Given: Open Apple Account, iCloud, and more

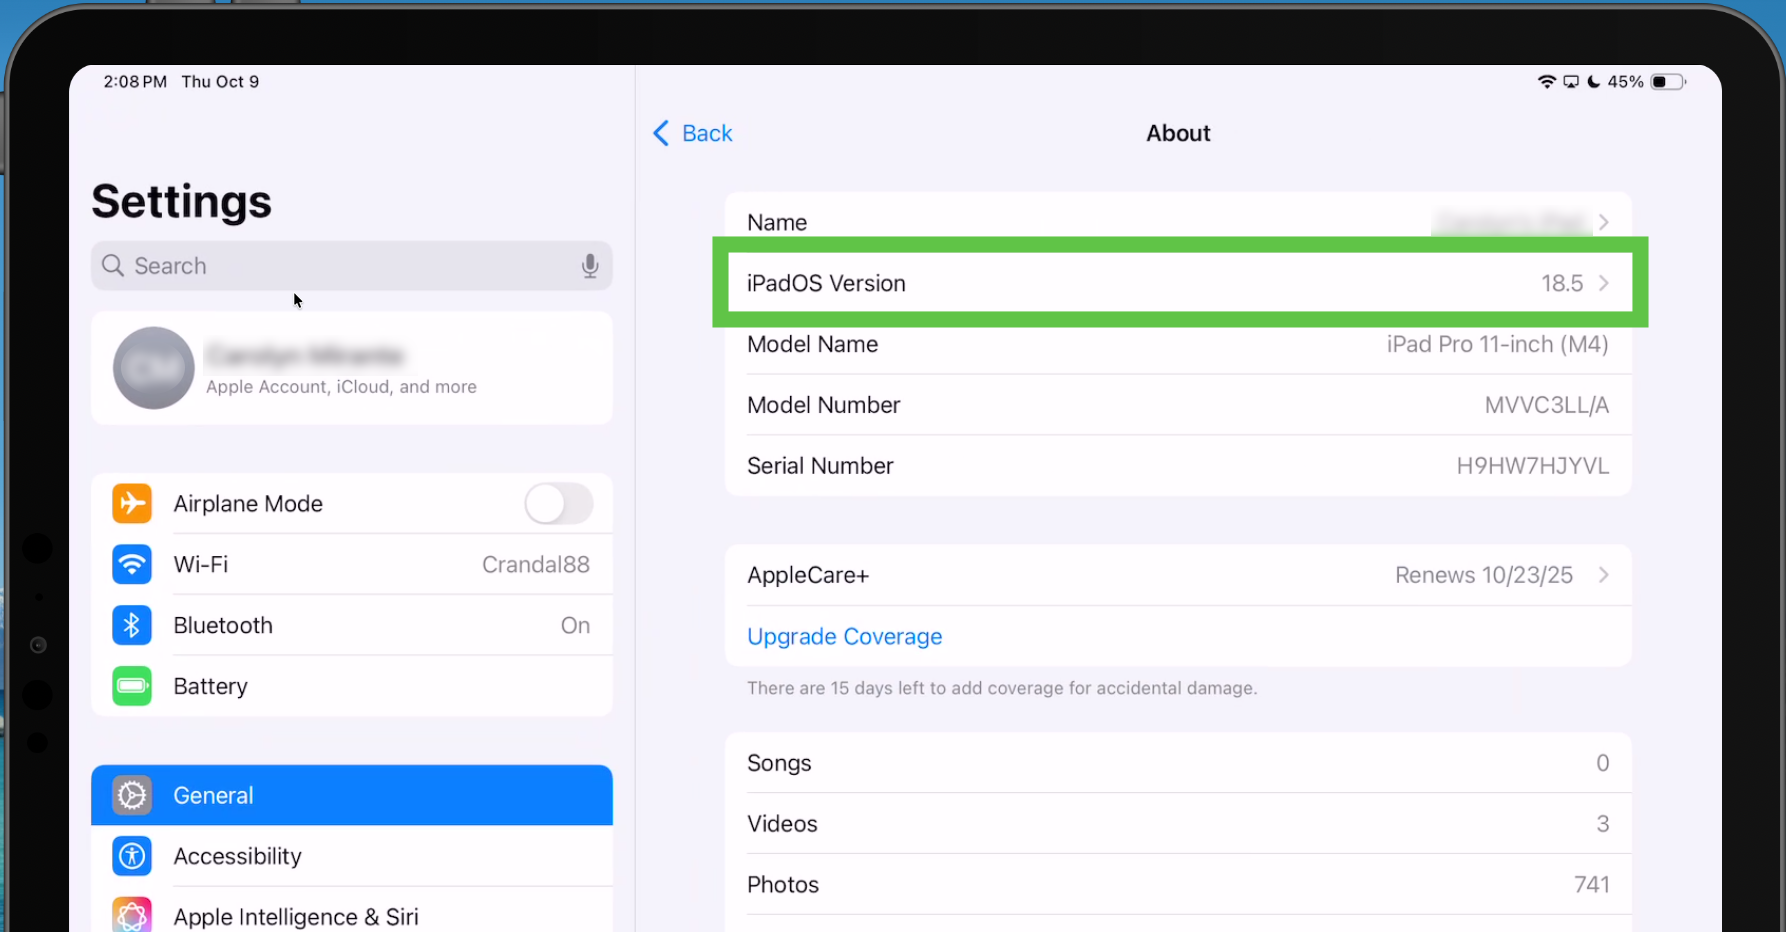Looking at the screenshot, I should (352, 368).
